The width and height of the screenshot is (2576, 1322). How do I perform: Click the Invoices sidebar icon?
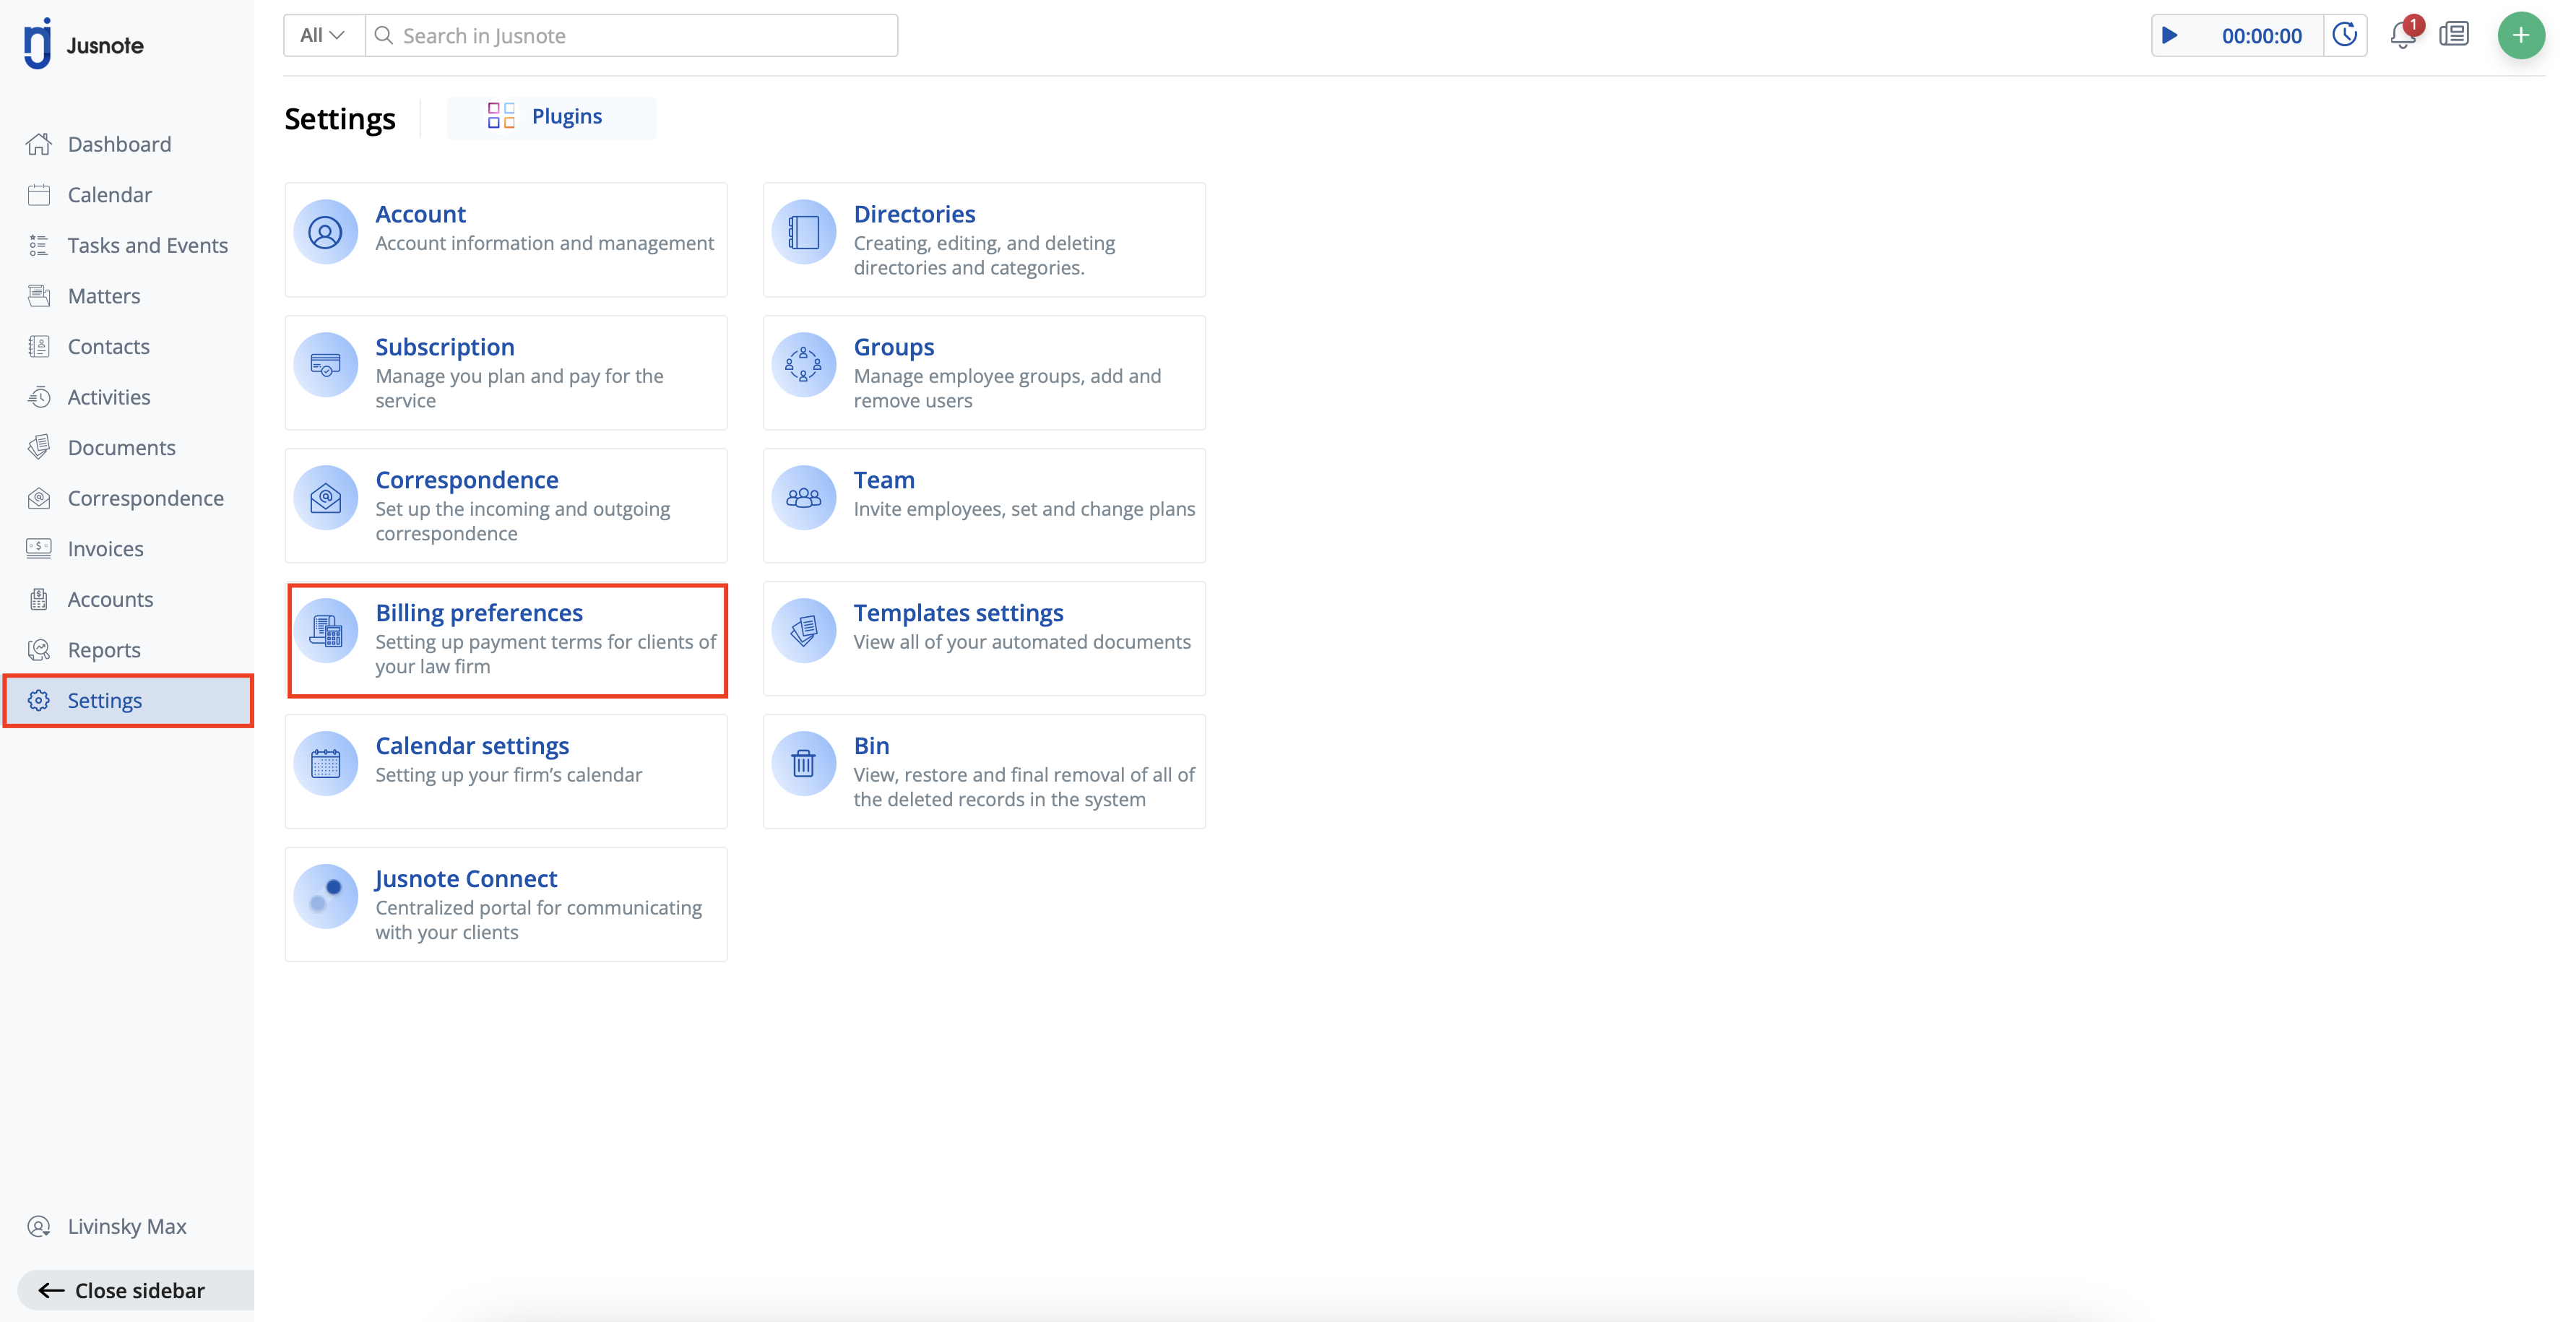39,548
